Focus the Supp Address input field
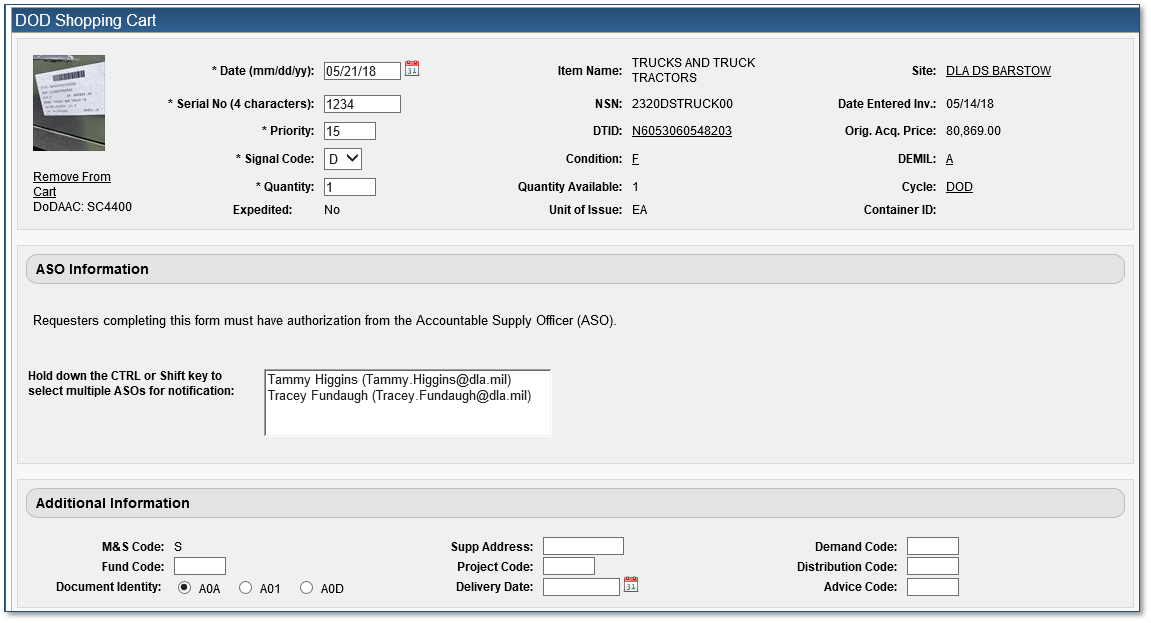 pyautogui.click(x=583, y=546)
